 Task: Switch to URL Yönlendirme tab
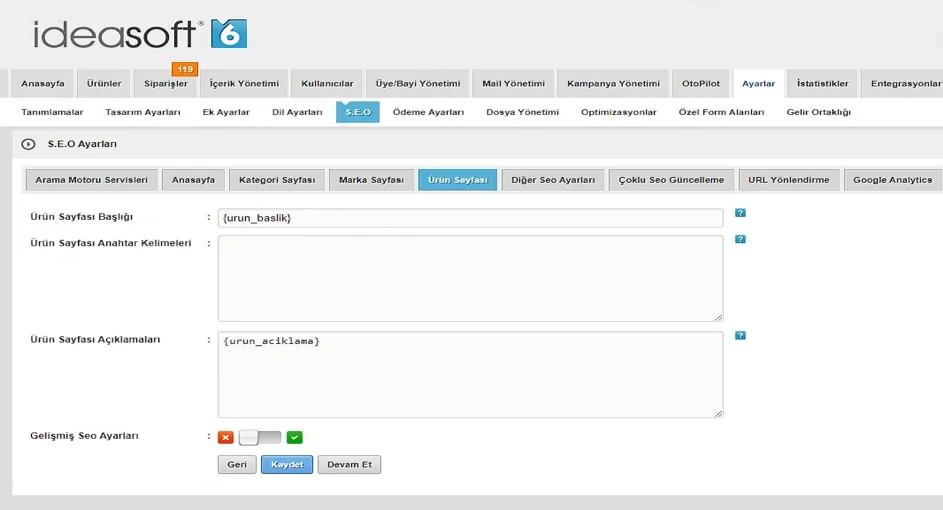coord(788,180)
